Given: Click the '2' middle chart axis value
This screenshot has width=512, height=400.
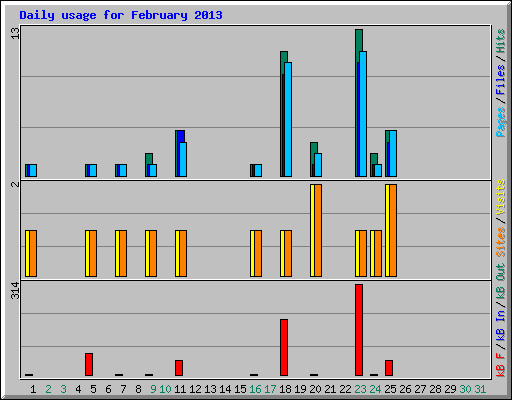Looking at the screenshot, I should (x=15, y=184).
